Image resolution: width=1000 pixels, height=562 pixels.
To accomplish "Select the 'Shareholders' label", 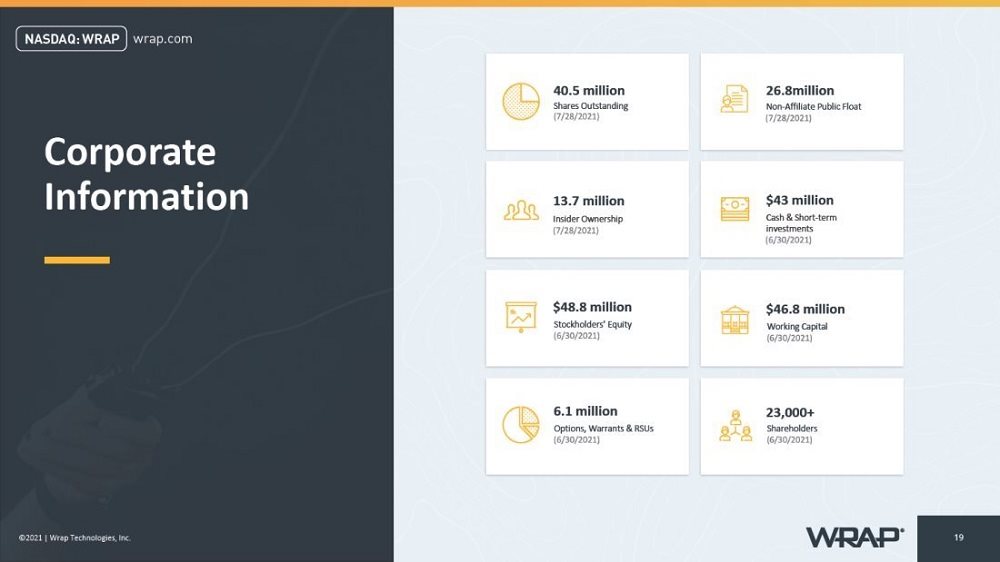I will click(x=792, y=429).
